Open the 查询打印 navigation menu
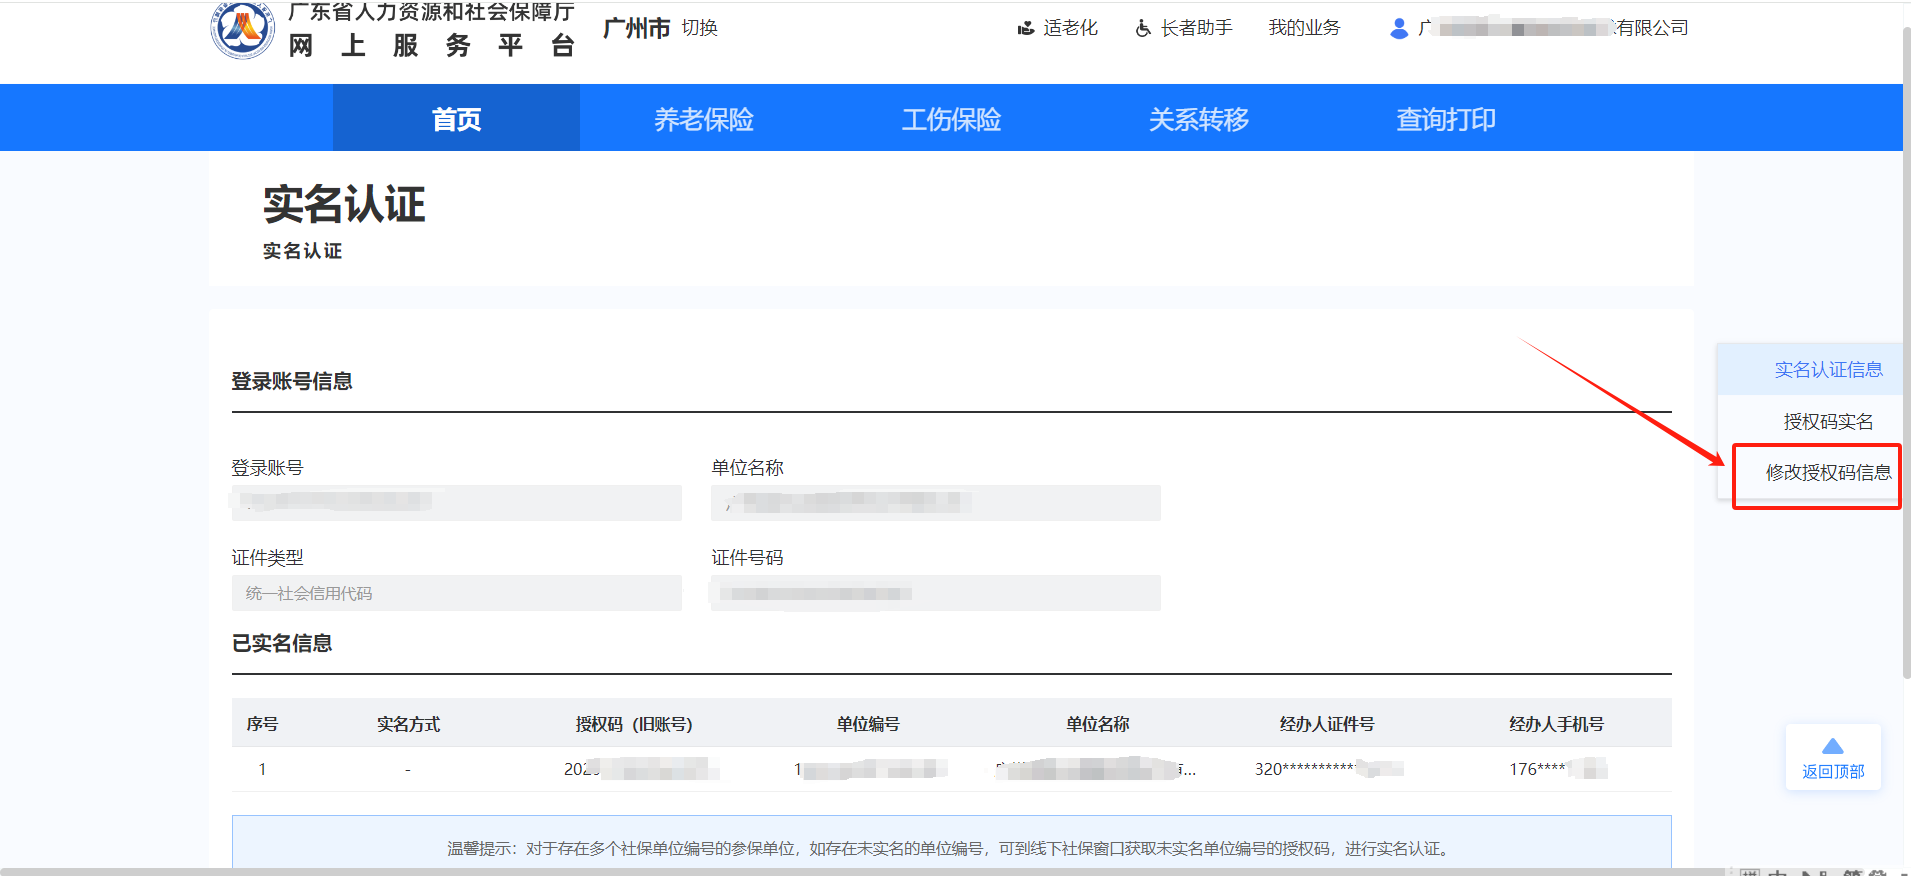 coord(1445,119)
